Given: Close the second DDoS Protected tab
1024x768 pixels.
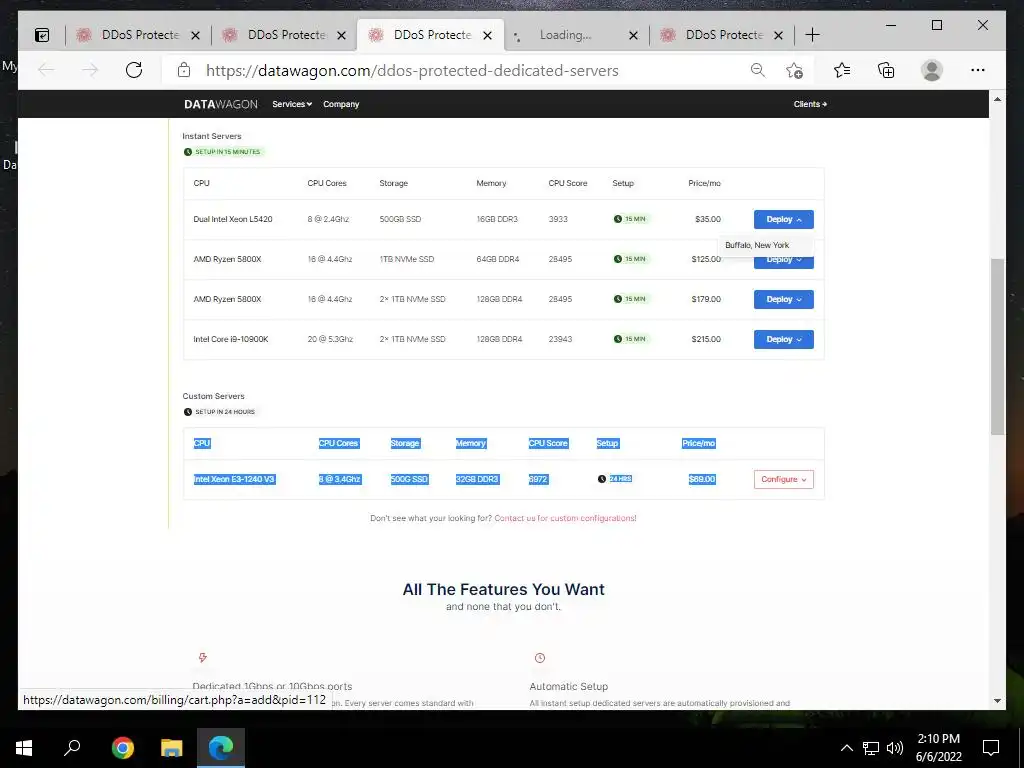Looking at the screenshot, I should (x=342, y=35).
